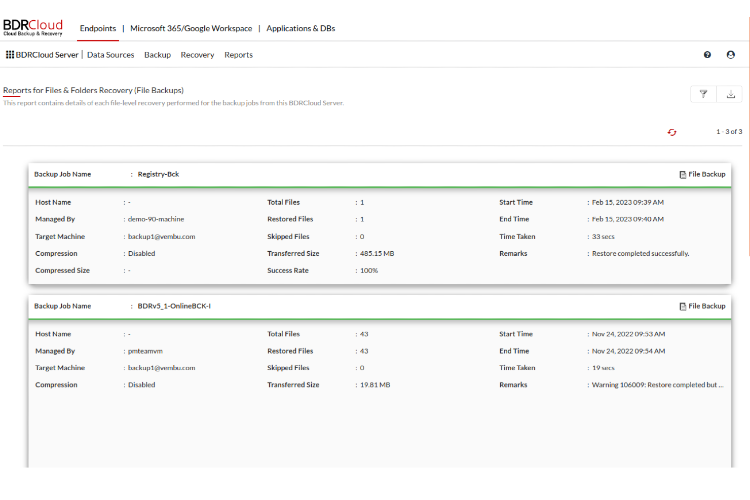The image size is (750, 500).
Task: Open the report filter funnel icon
Action: coord(703,94)
